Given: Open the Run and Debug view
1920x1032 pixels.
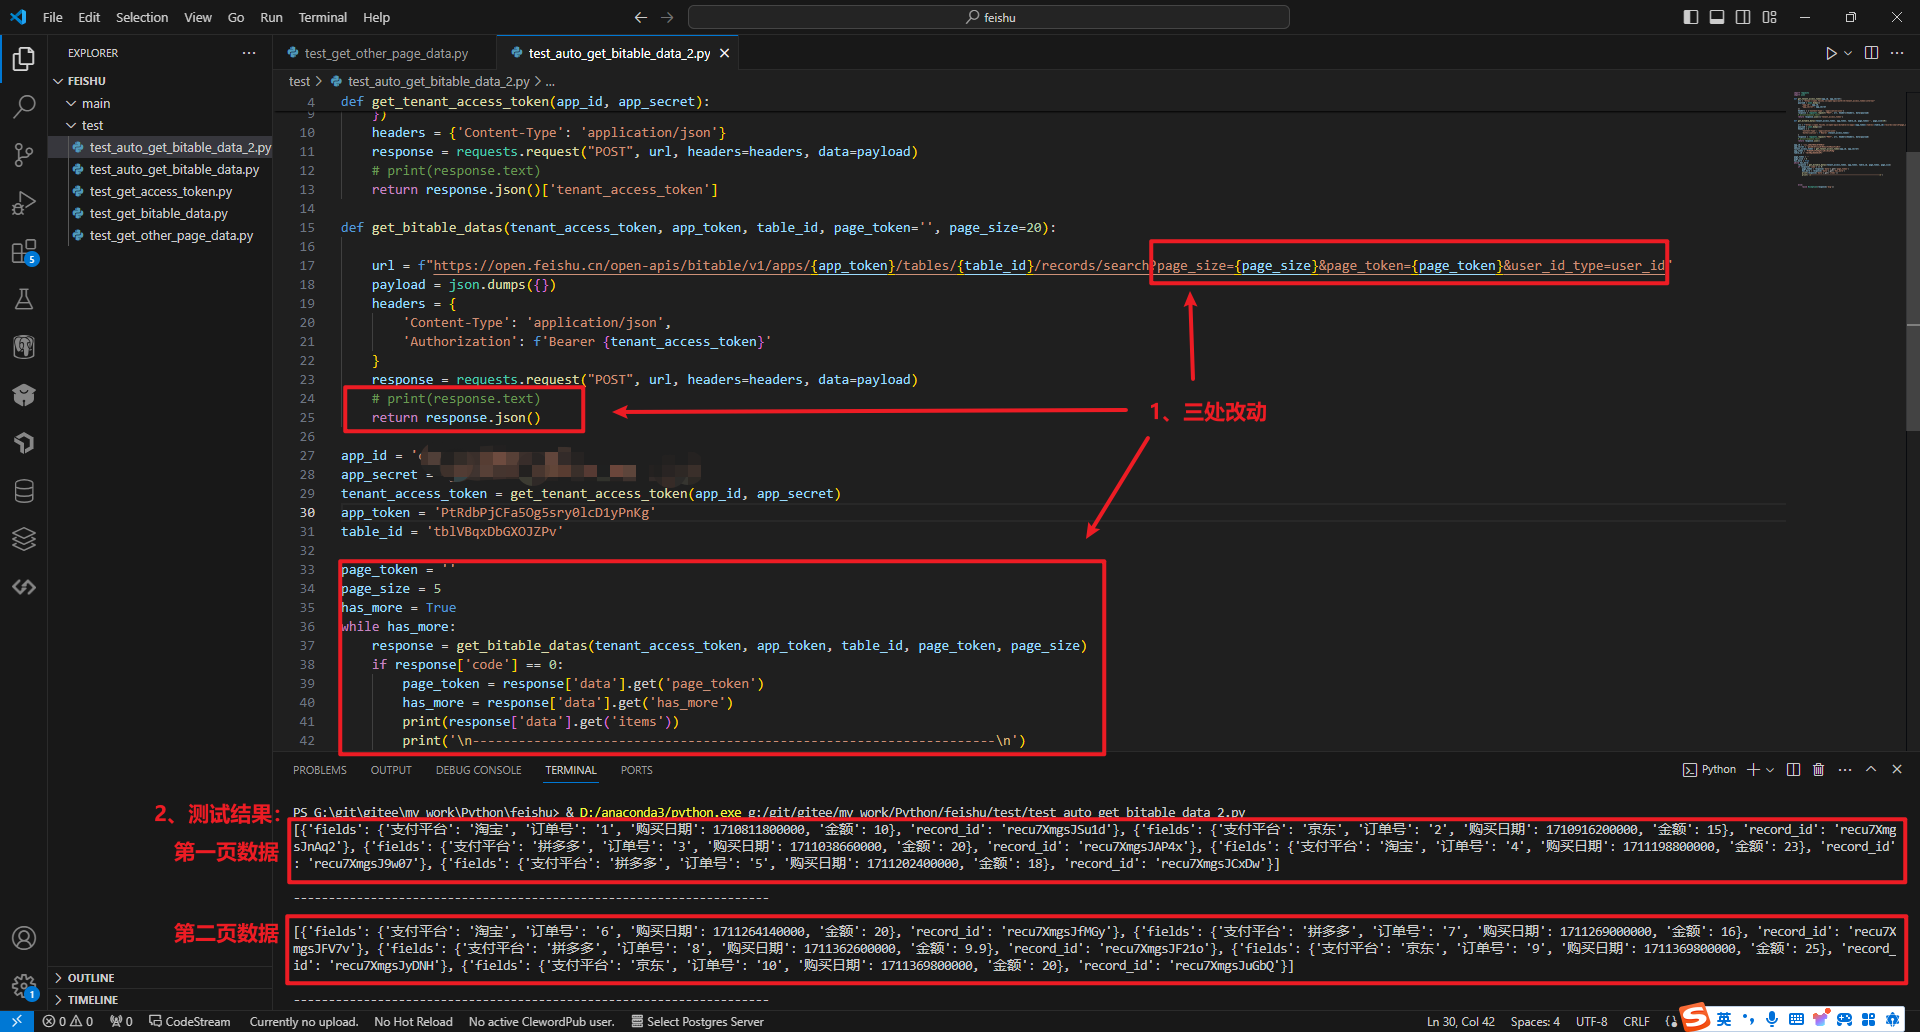Looking at the screenshot, I should pyautogui.click(x=24, y=203).
